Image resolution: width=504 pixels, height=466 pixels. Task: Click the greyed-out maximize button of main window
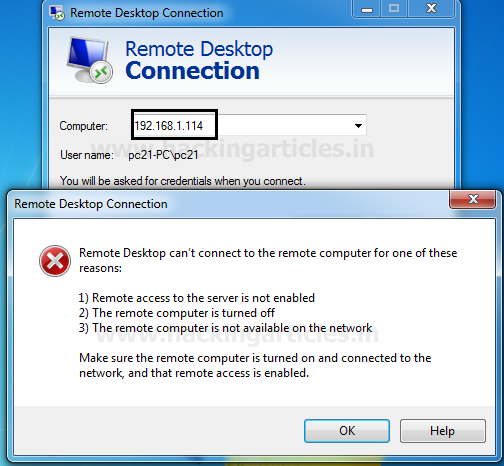click(x=394, y=9)
